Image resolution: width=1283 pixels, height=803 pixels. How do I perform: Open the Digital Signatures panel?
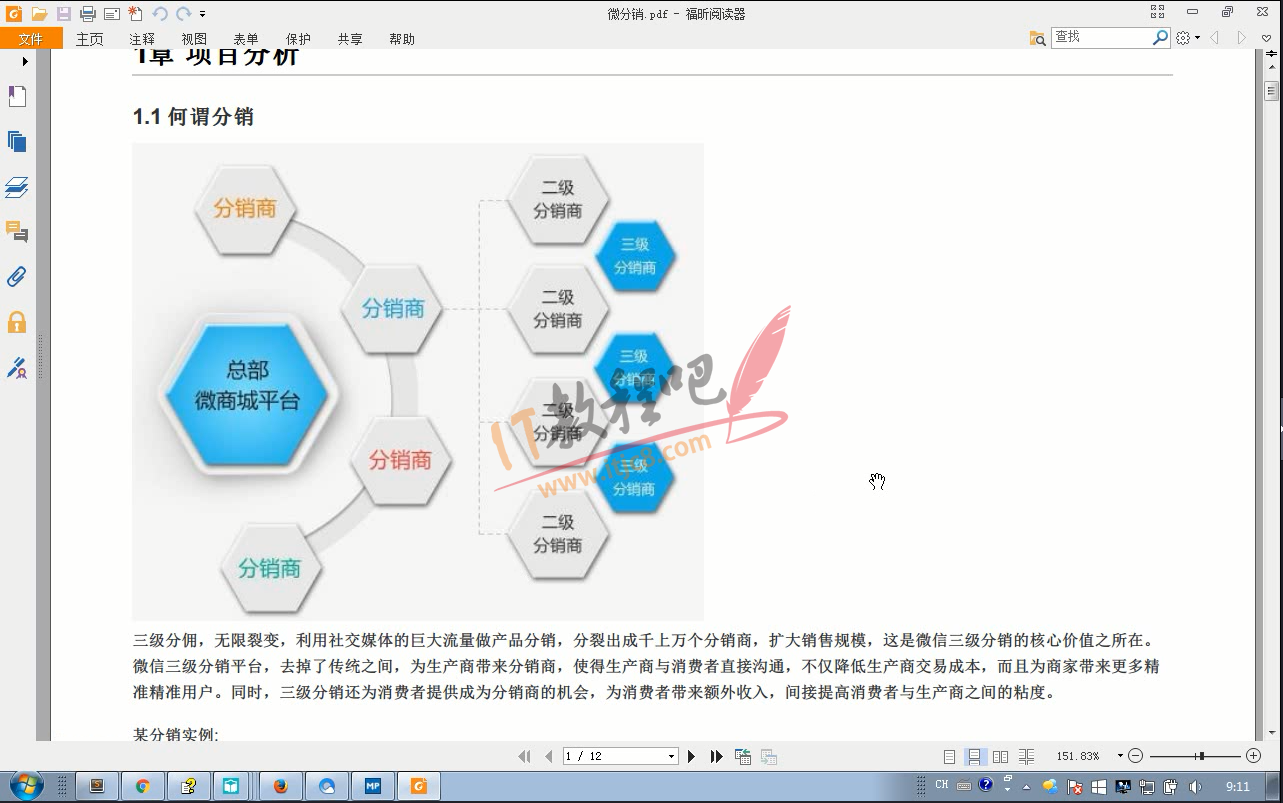tap(17, 368)
